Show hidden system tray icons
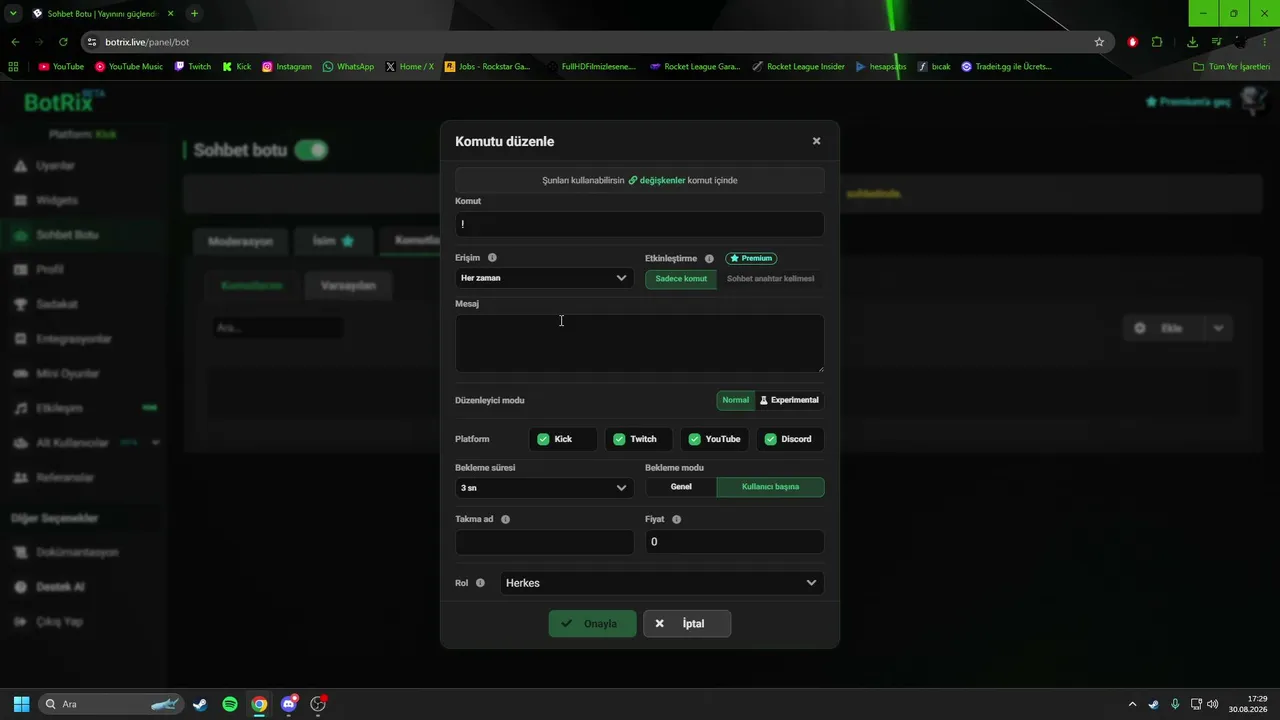 [1132, 704]
